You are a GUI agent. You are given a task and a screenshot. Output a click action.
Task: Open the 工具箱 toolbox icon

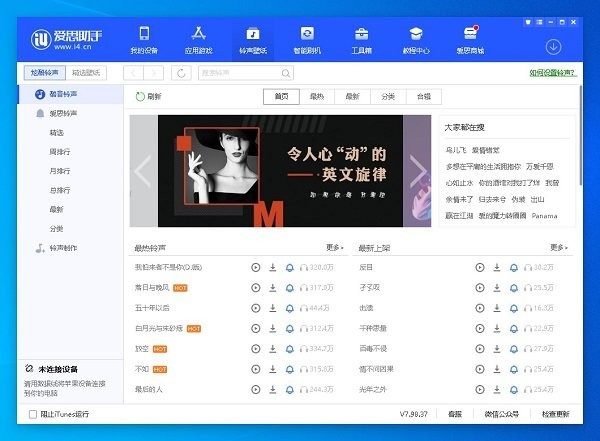(x=361, y=39)
